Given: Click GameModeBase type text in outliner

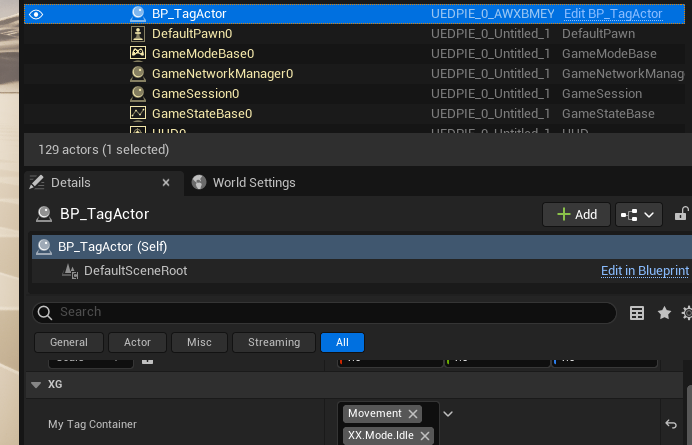Looking at the screenshot, I should (x=609, y=53).
